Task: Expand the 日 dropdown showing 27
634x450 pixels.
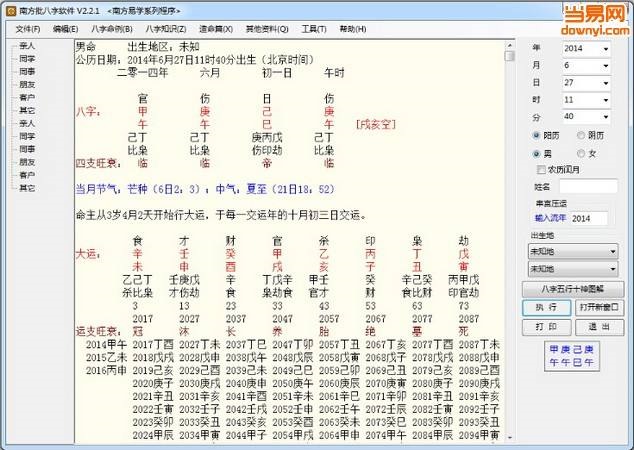Action: pyautogui.click(x=605, y=83)
